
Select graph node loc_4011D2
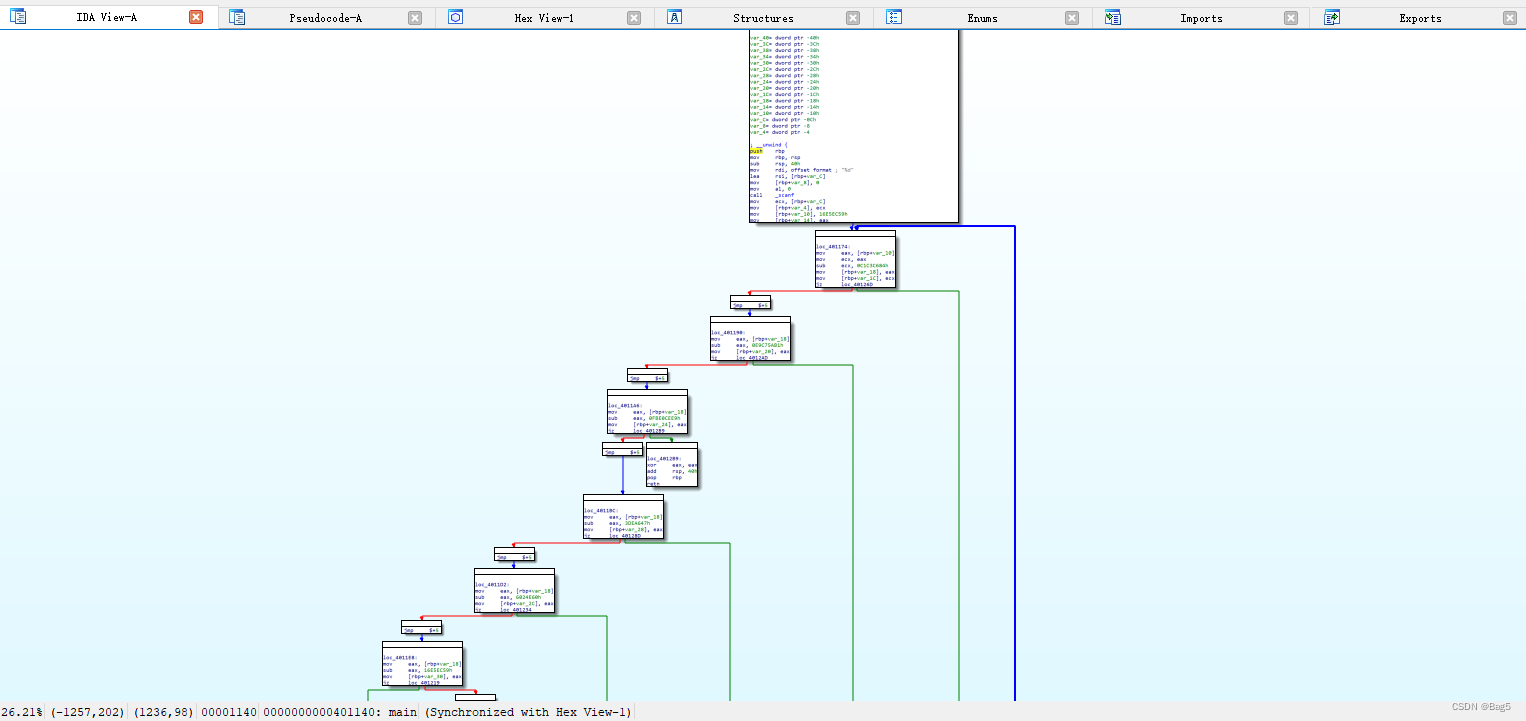(514, 591)
